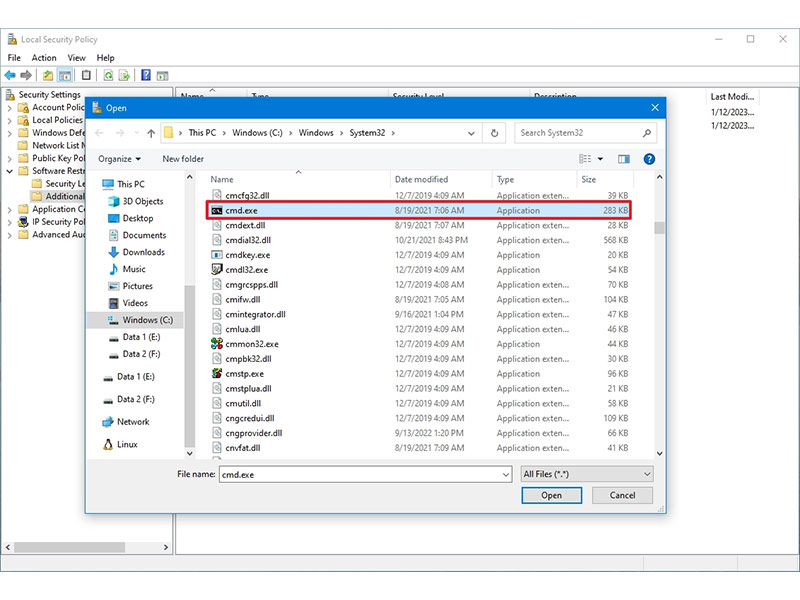
Task: Open the File menu
Action: [14, 58]
